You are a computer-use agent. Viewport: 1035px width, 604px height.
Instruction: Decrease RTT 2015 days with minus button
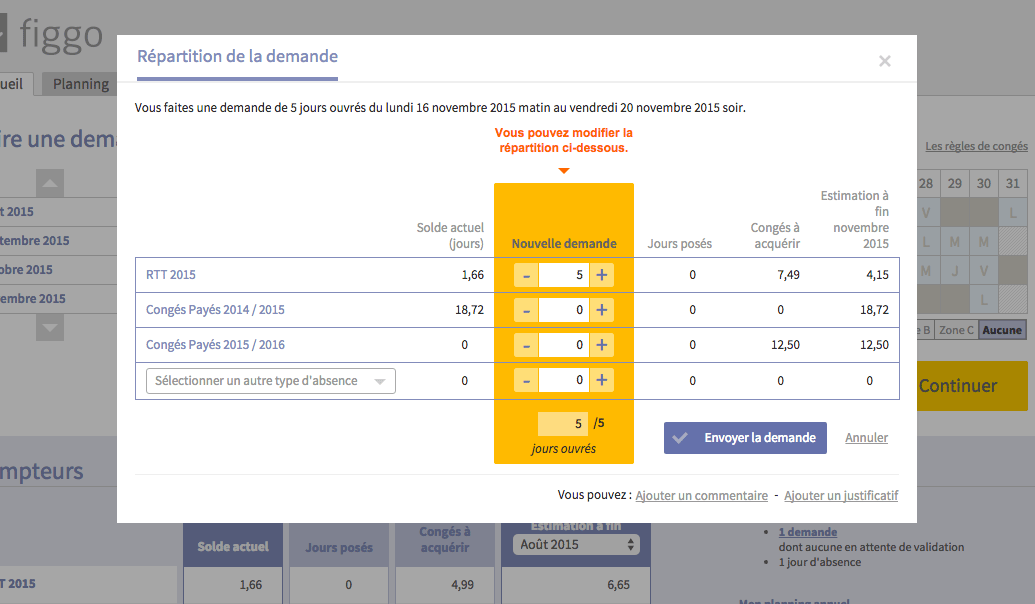526,275
